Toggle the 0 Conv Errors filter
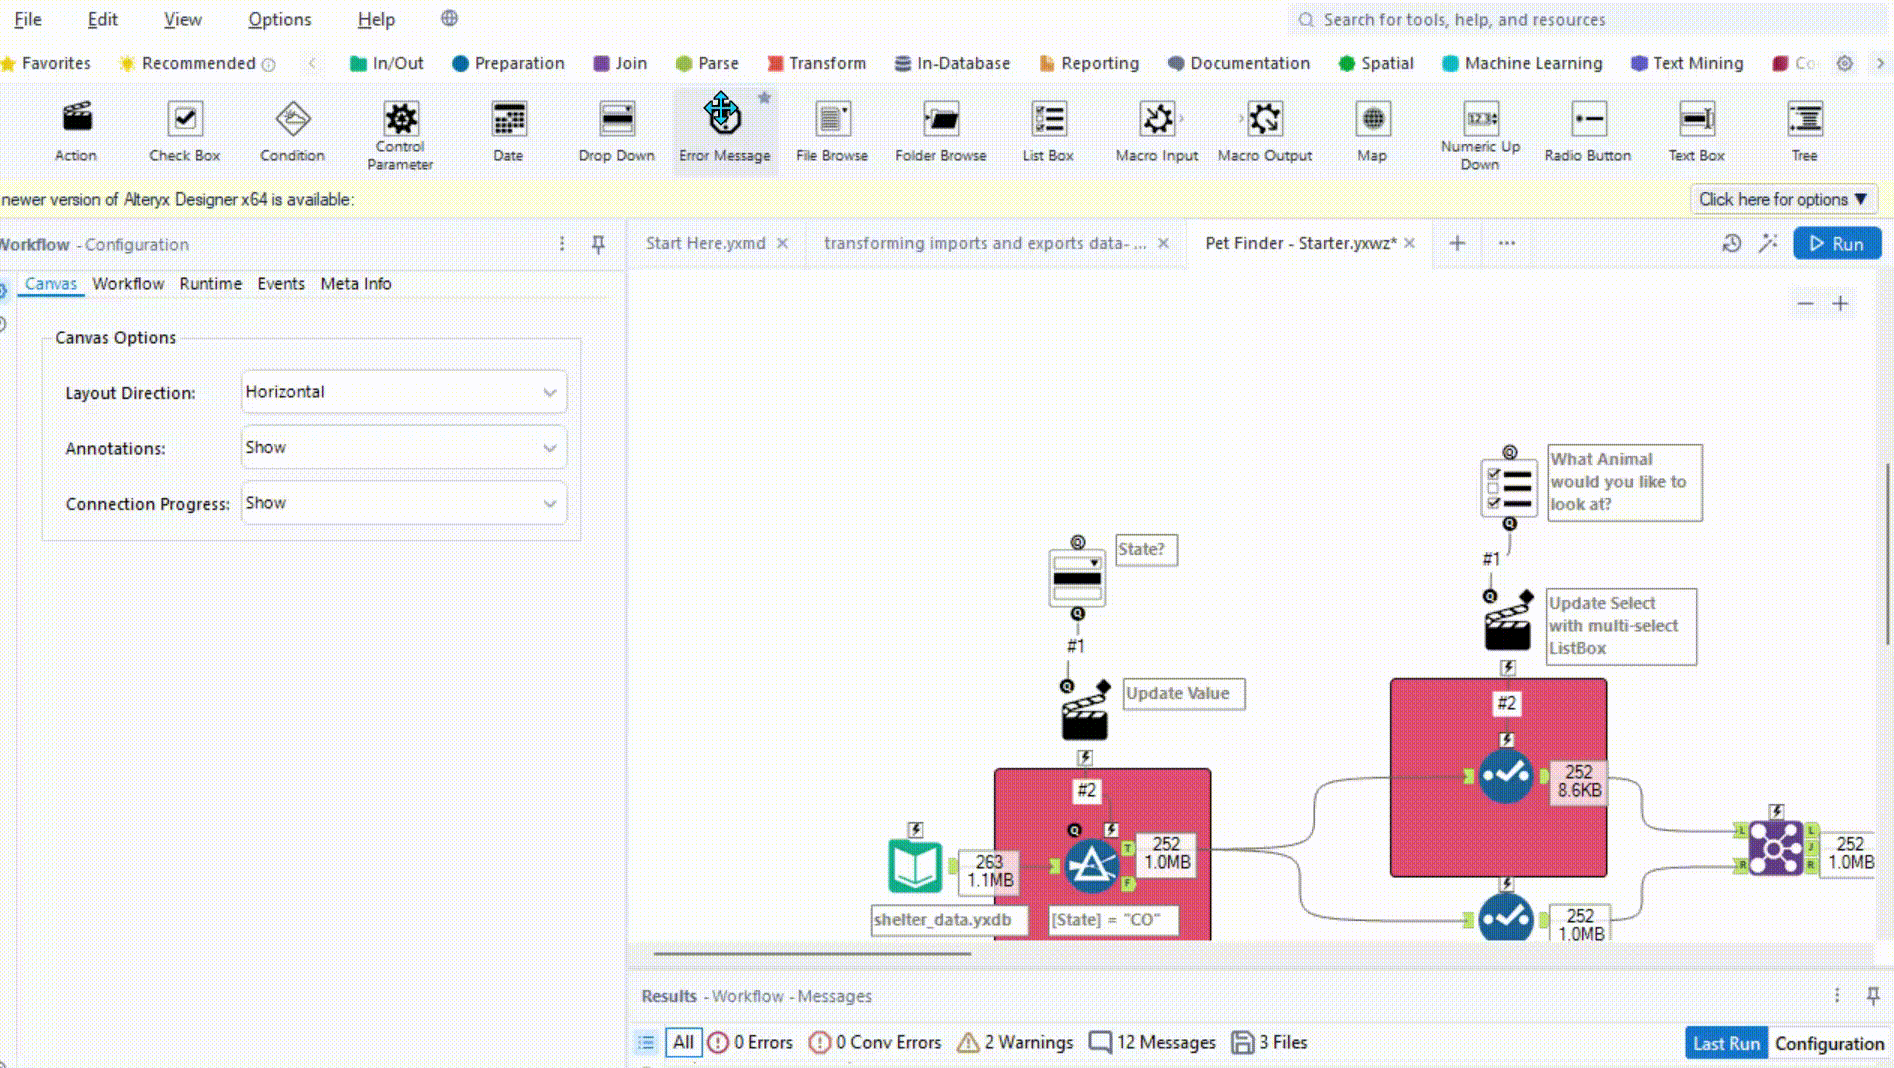Screen dimensions: 1894x1068 (x=875, y=1043)
